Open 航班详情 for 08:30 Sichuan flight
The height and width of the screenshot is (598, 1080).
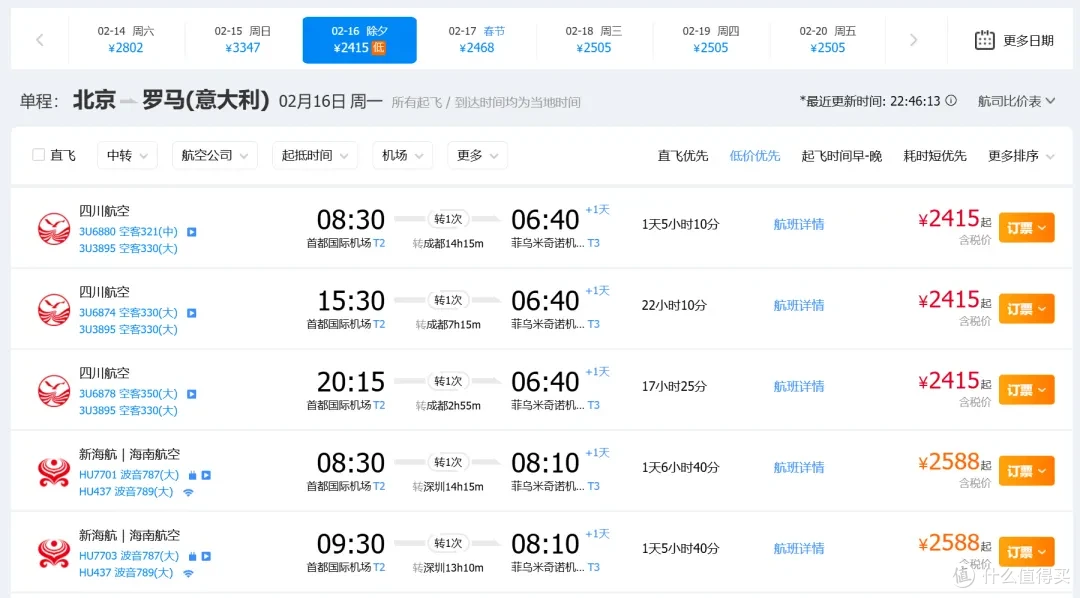(x=798, y=224)
